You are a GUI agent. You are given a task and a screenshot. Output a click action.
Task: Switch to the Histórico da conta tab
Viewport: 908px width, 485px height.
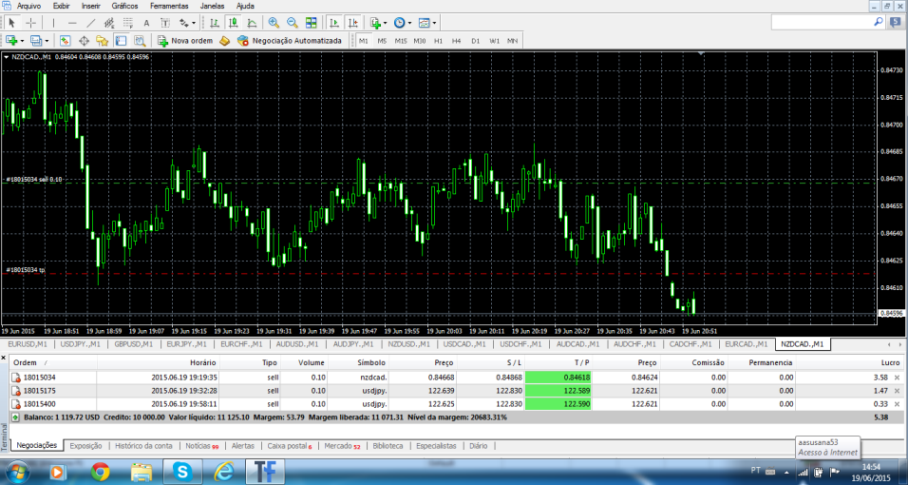(144, 445)
